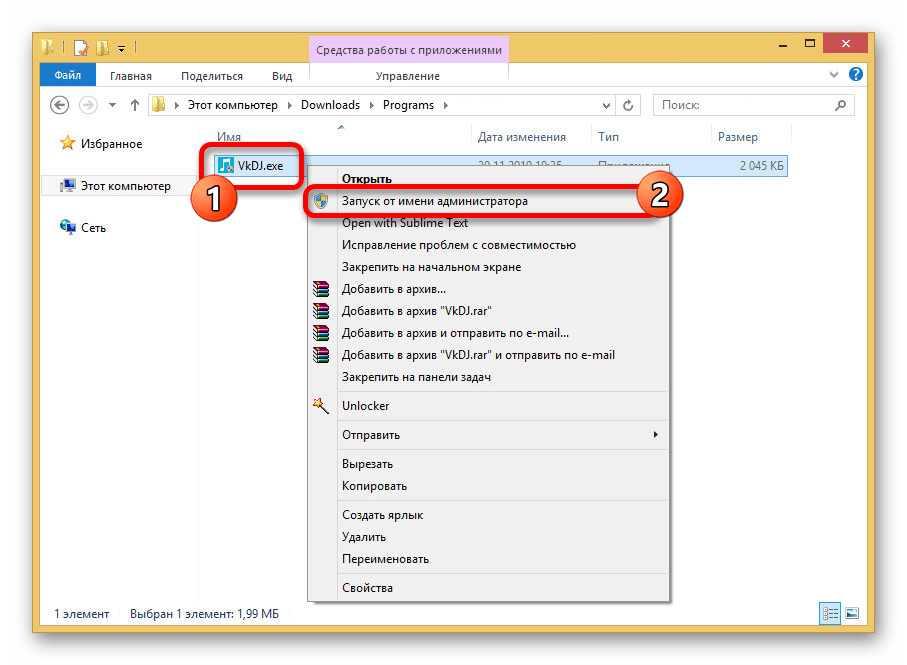Click 2 045 КБ size cell

[761, 166]
